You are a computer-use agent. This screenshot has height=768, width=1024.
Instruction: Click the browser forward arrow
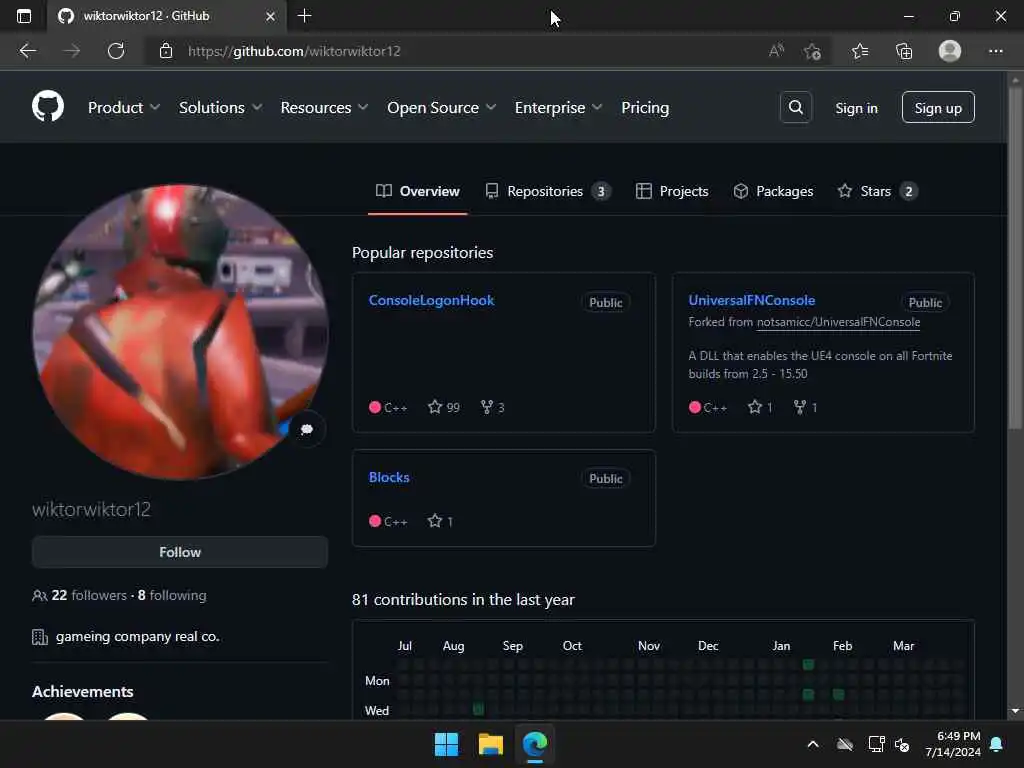pos(72,51)
